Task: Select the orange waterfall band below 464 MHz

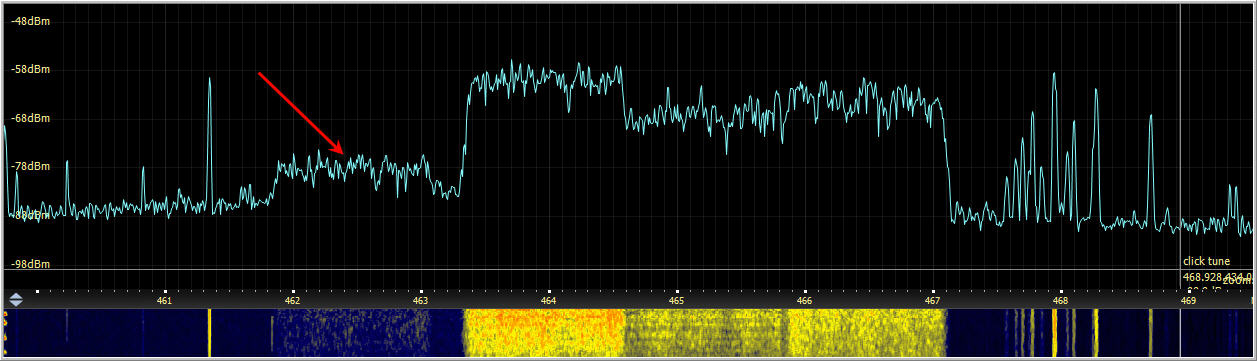Action: (543, 333)
